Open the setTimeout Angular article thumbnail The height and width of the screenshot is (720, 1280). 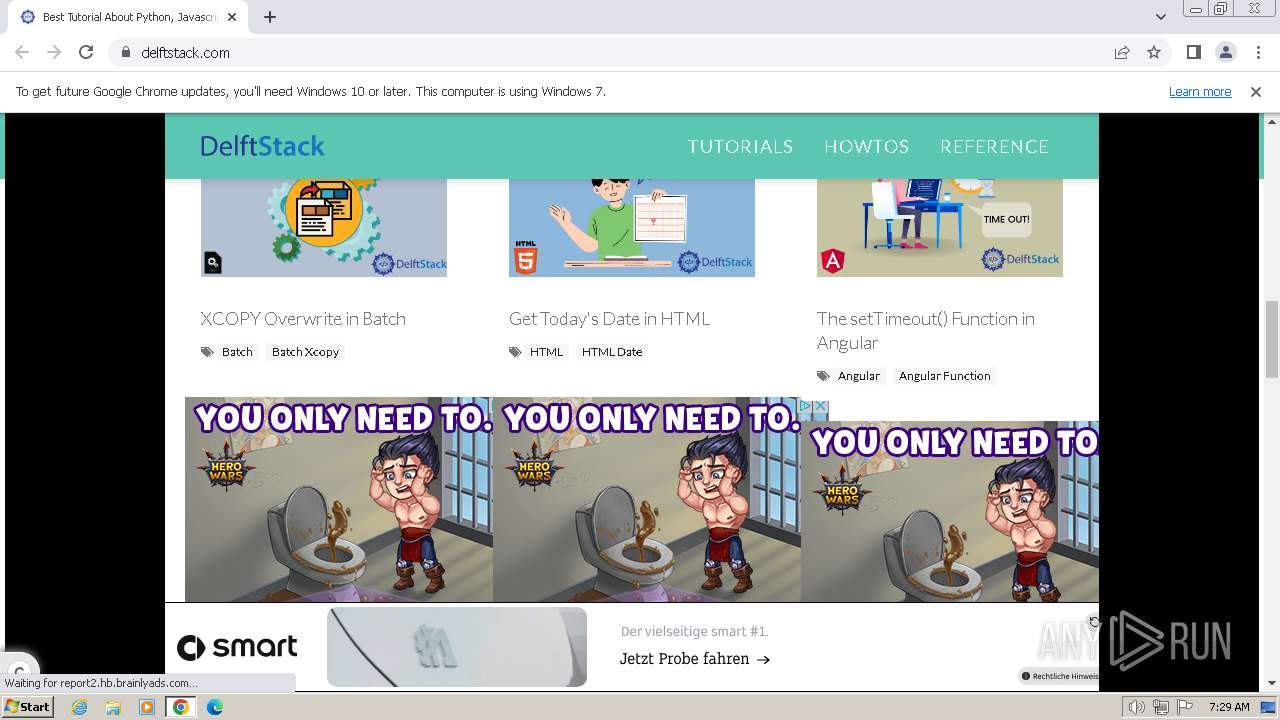point(940,228)
